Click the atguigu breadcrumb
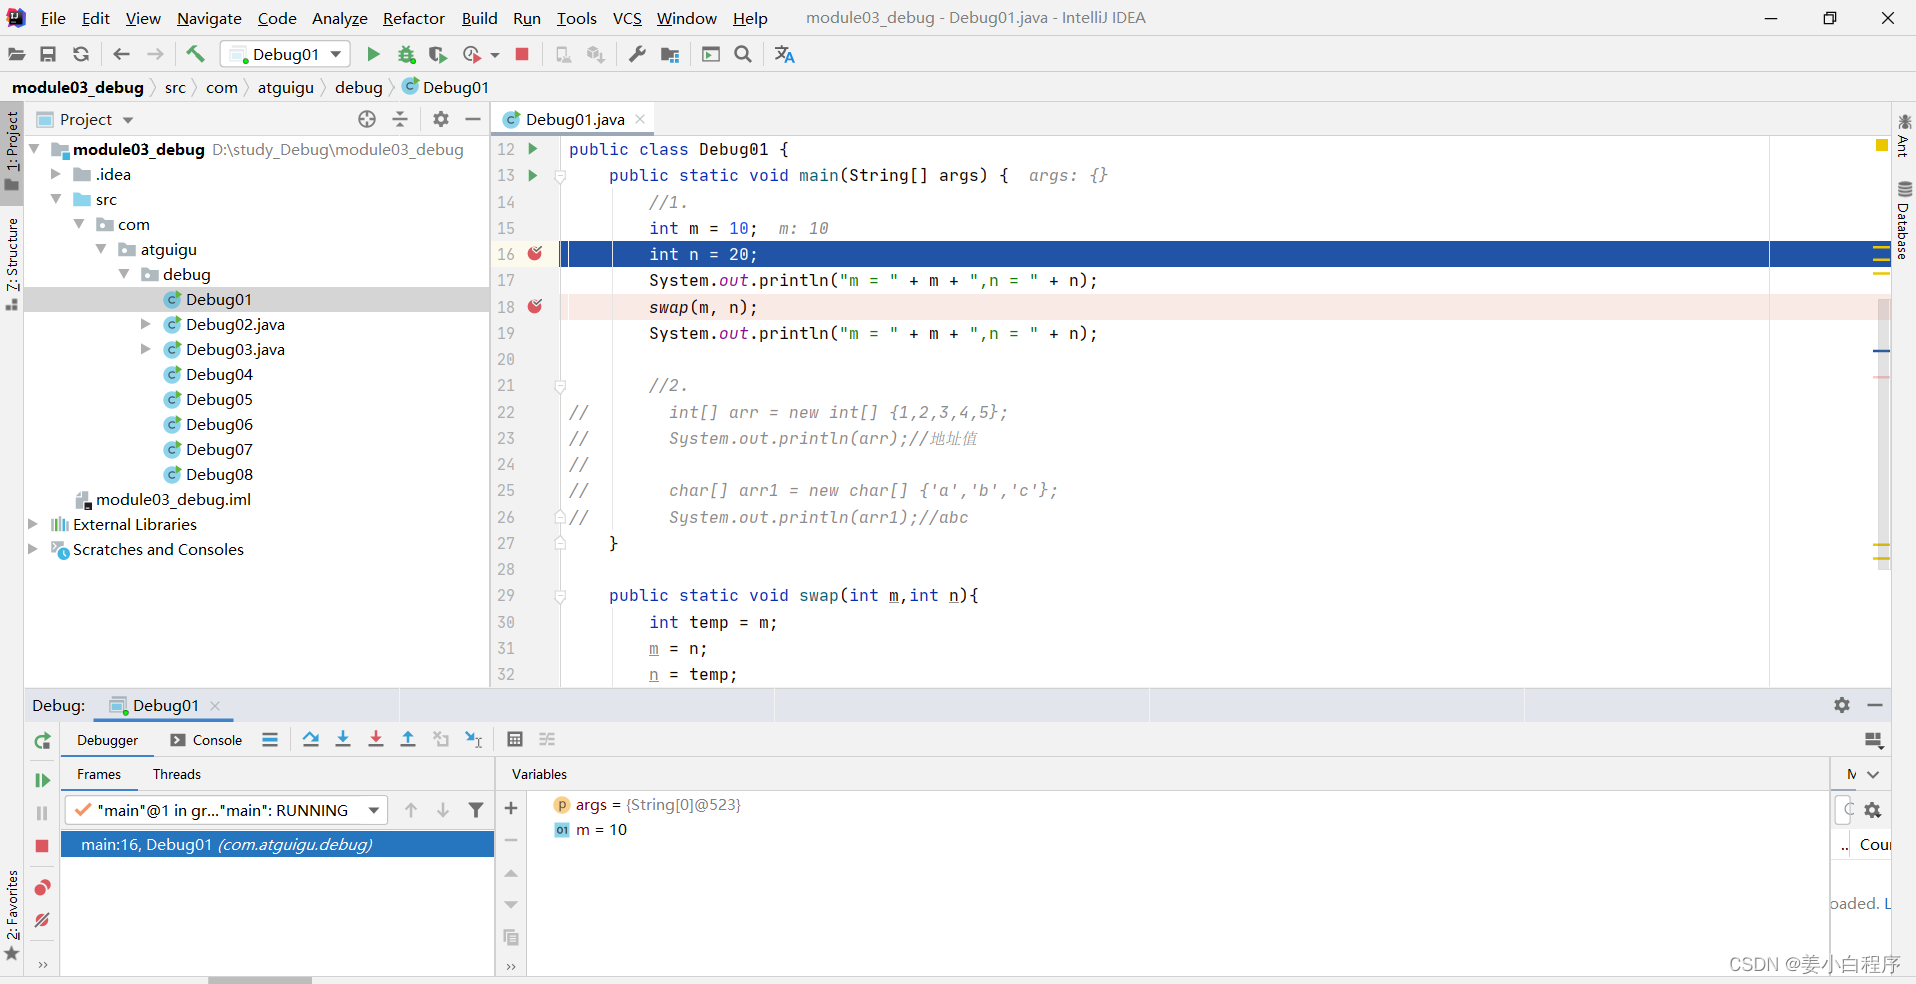The image size is (1916, 984). 286,87
